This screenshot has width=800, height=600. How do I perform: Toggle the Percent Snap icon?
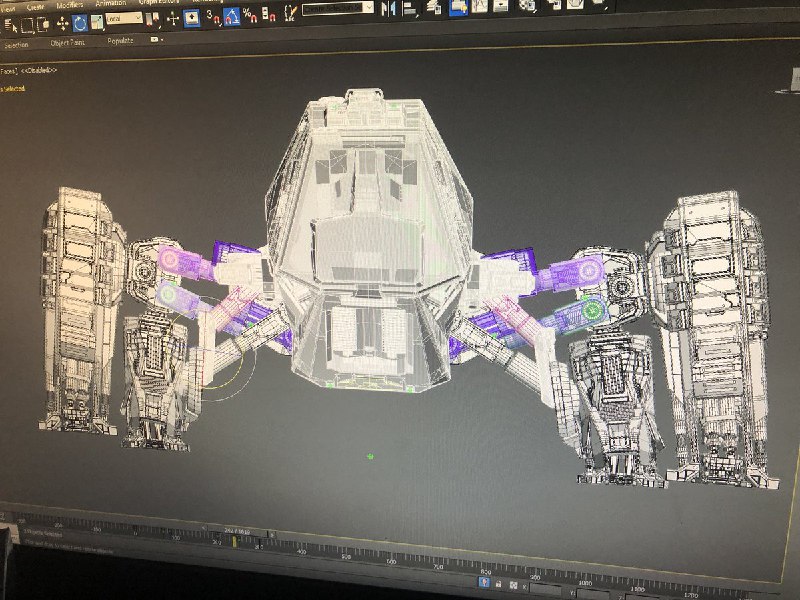249,16
